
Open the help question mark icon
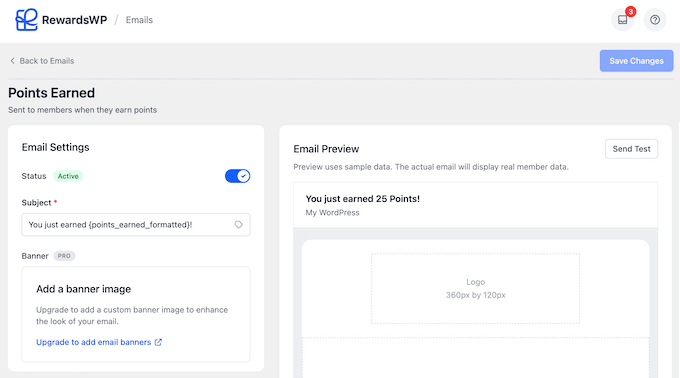[655, 20]
